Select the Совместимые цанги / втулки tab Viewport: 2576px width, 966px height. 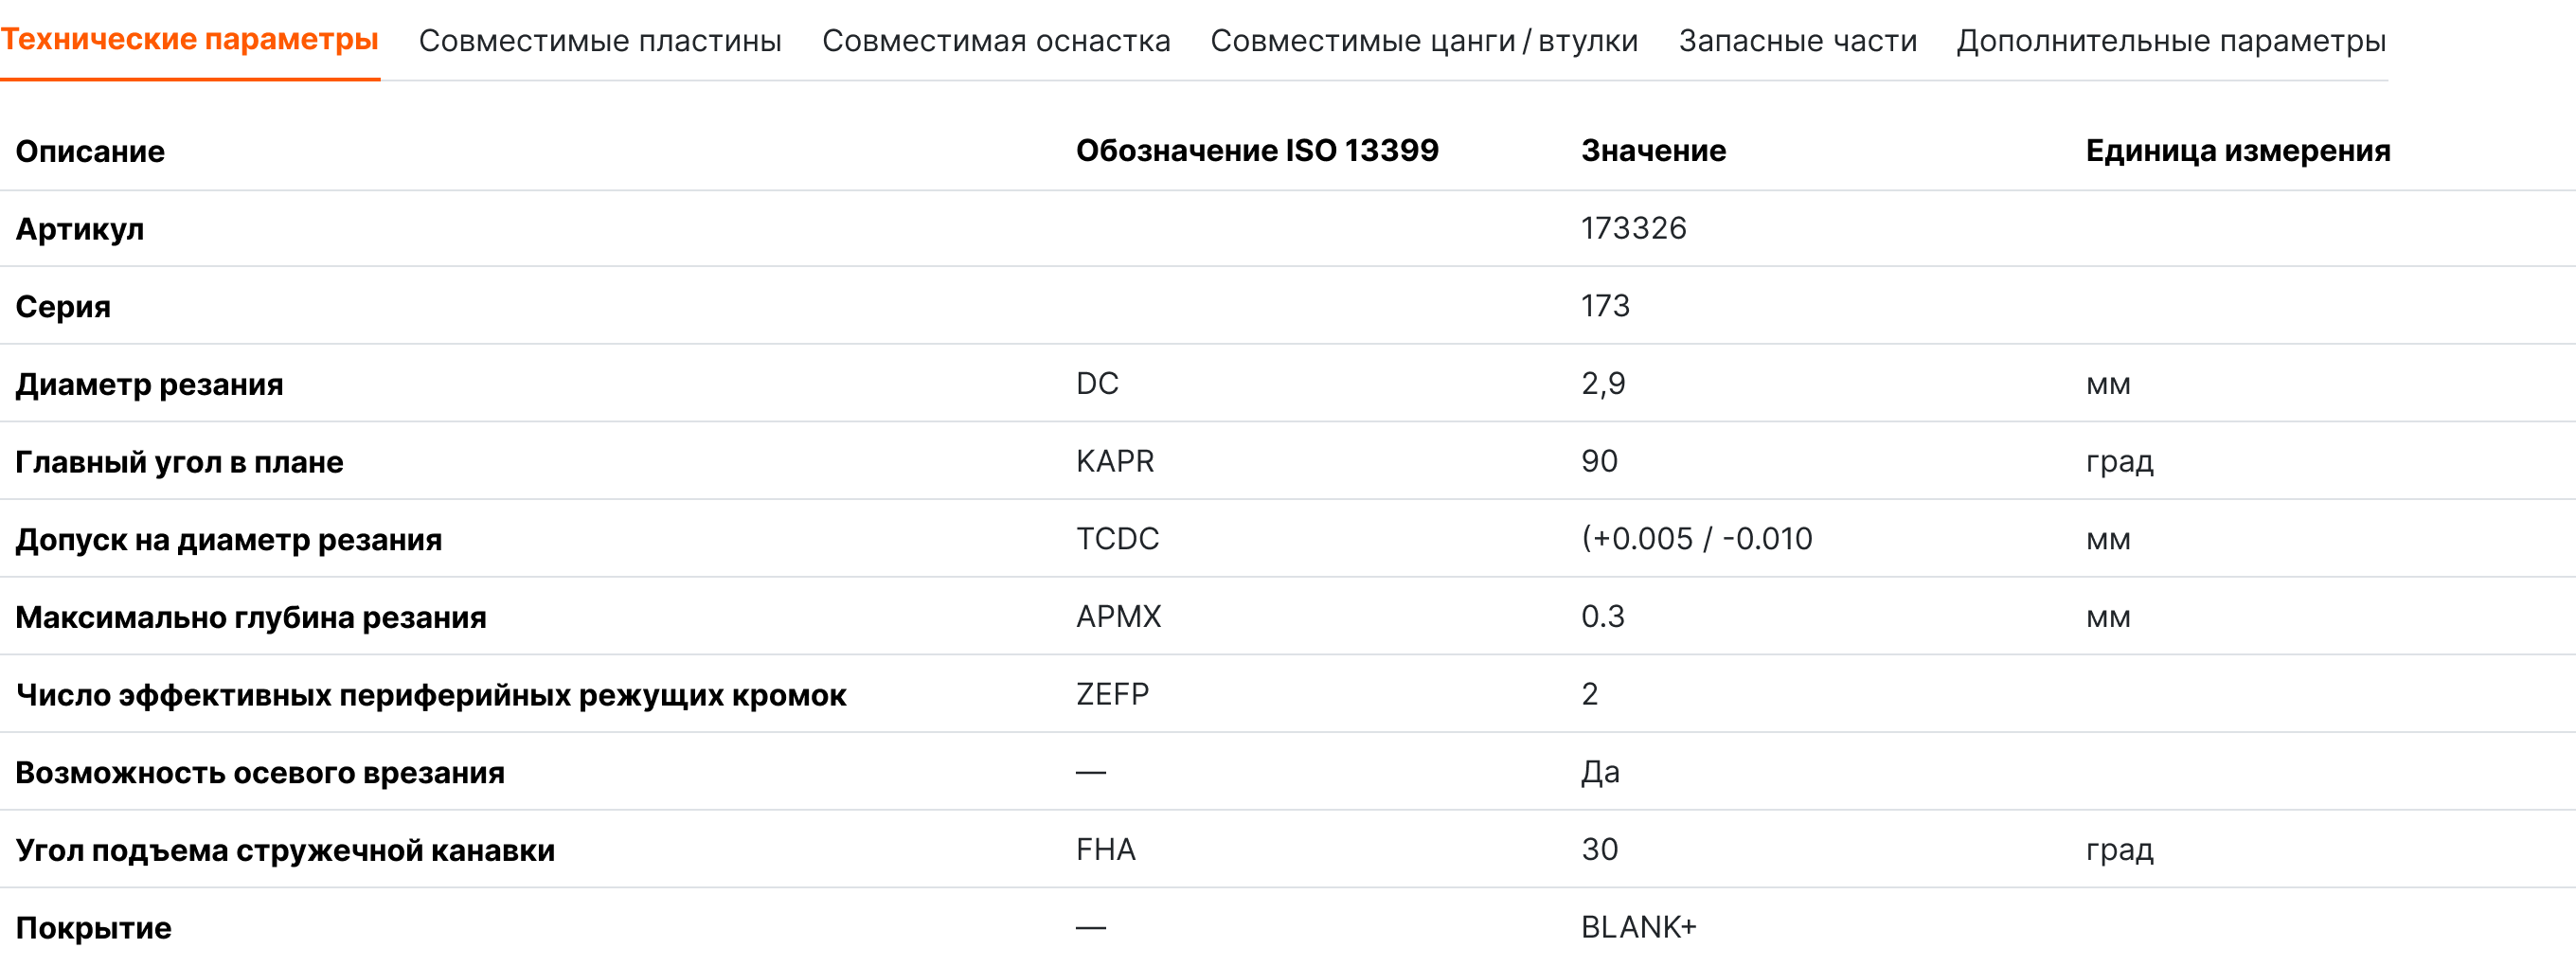click(1424, 41)
